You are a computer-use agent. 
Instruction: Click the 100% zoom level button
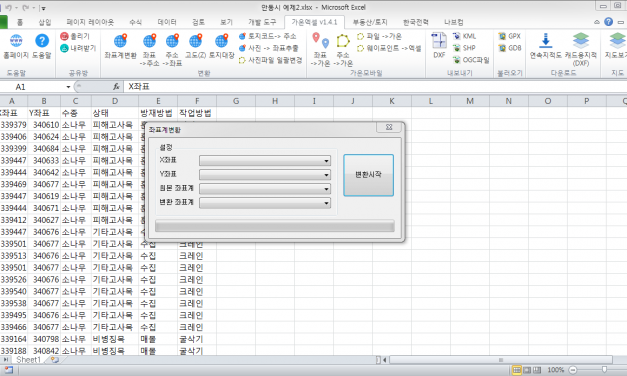pos(555,370)
